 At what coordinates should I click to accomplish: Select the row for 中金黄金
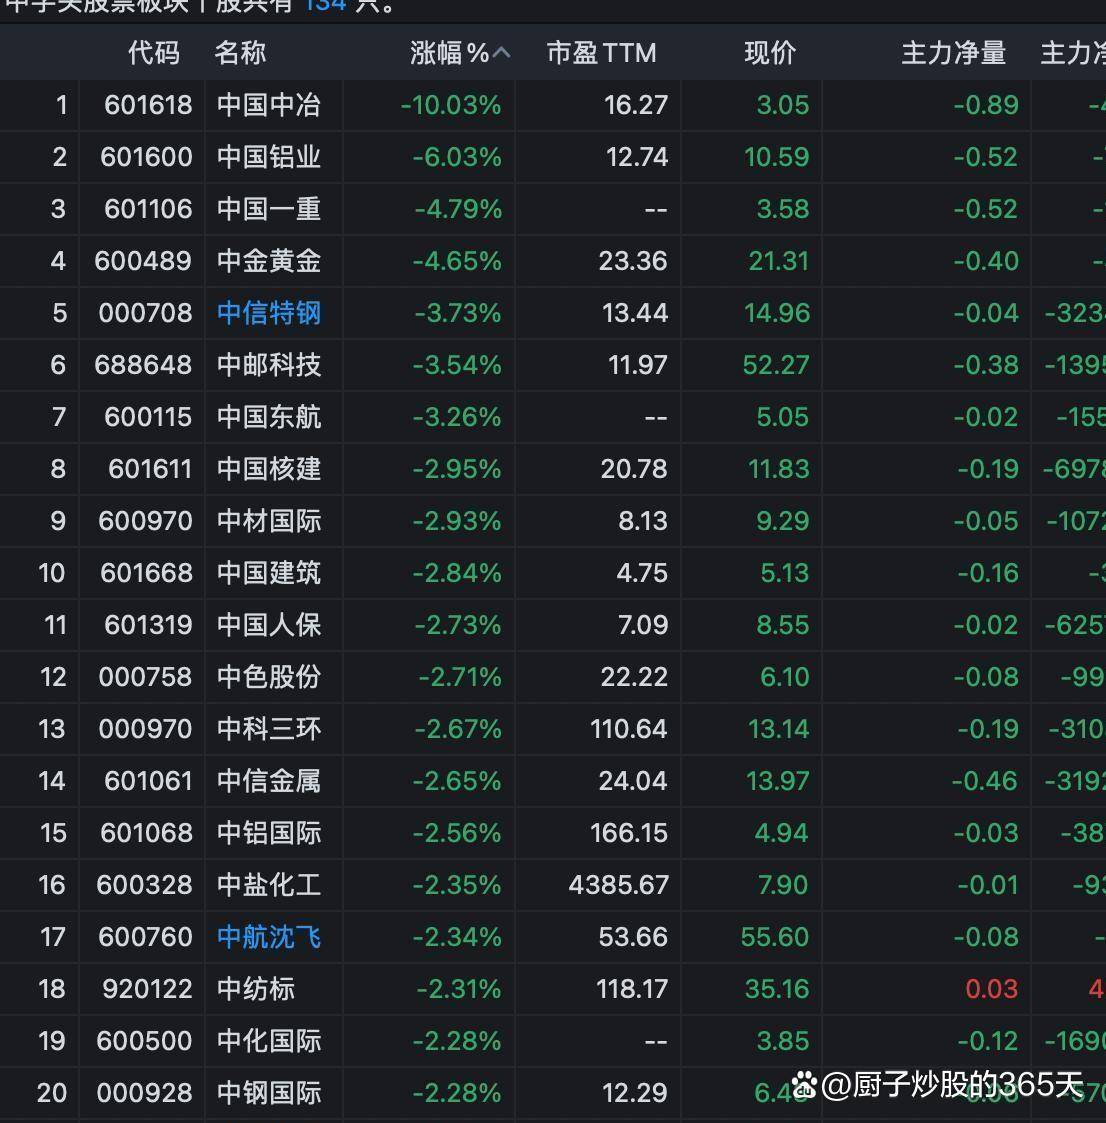pos(269,261)
